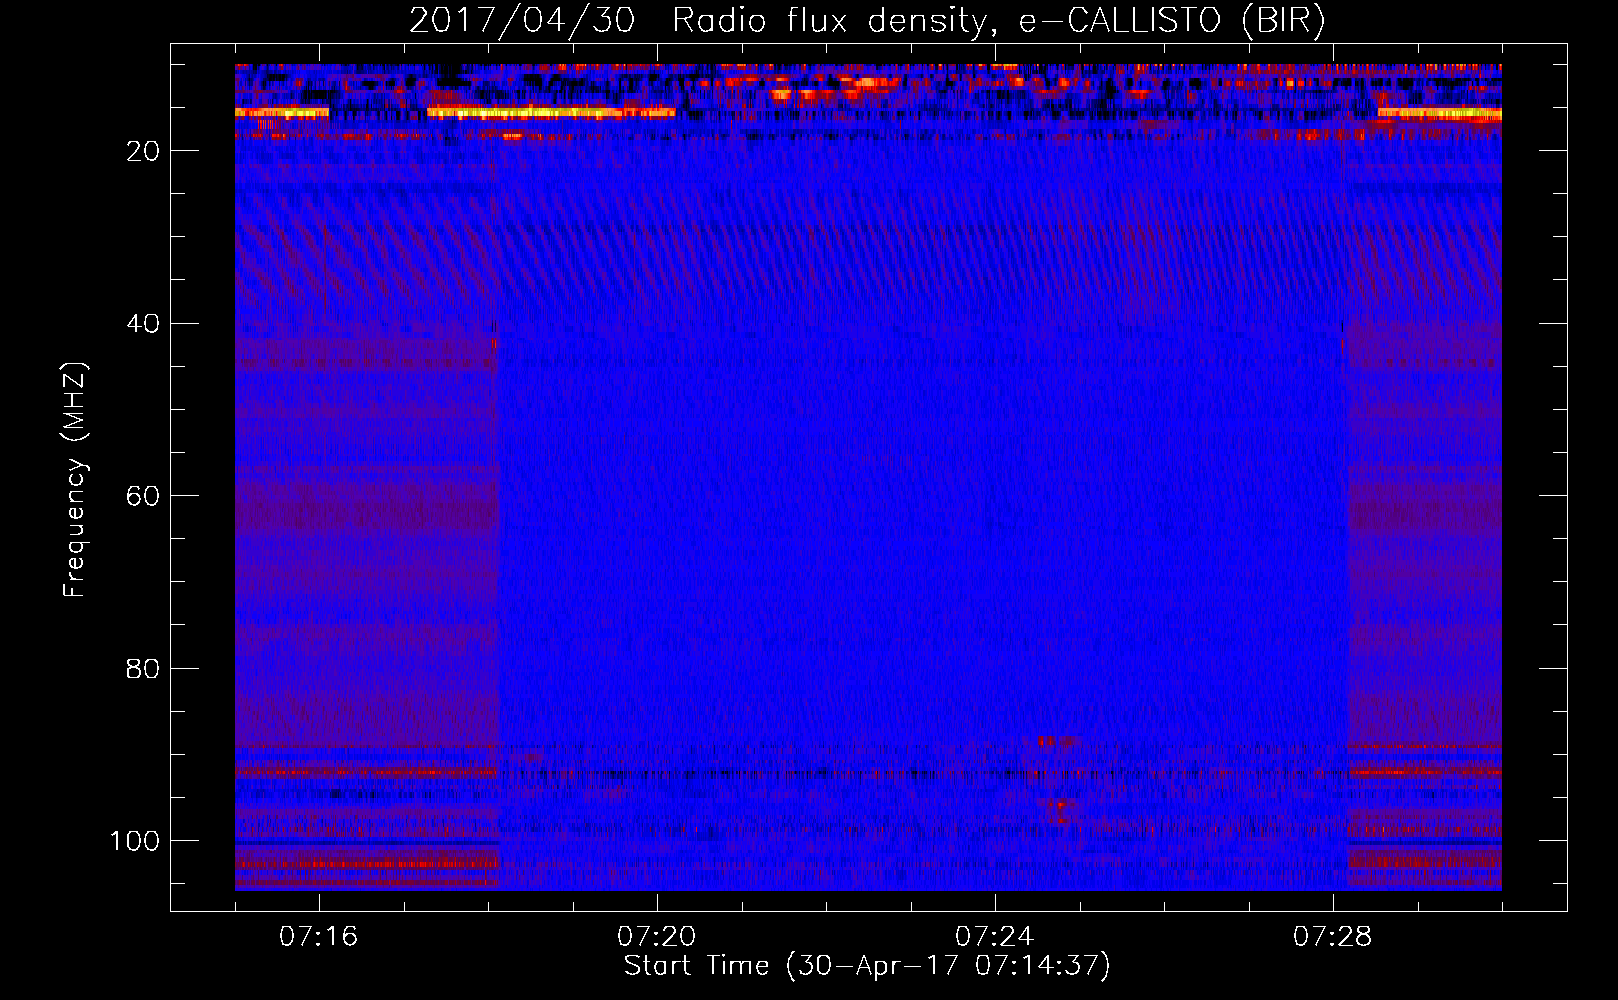Click the 80 MHz frequency tick label
Screen dimensions: 1618x1000
point(143,668)
